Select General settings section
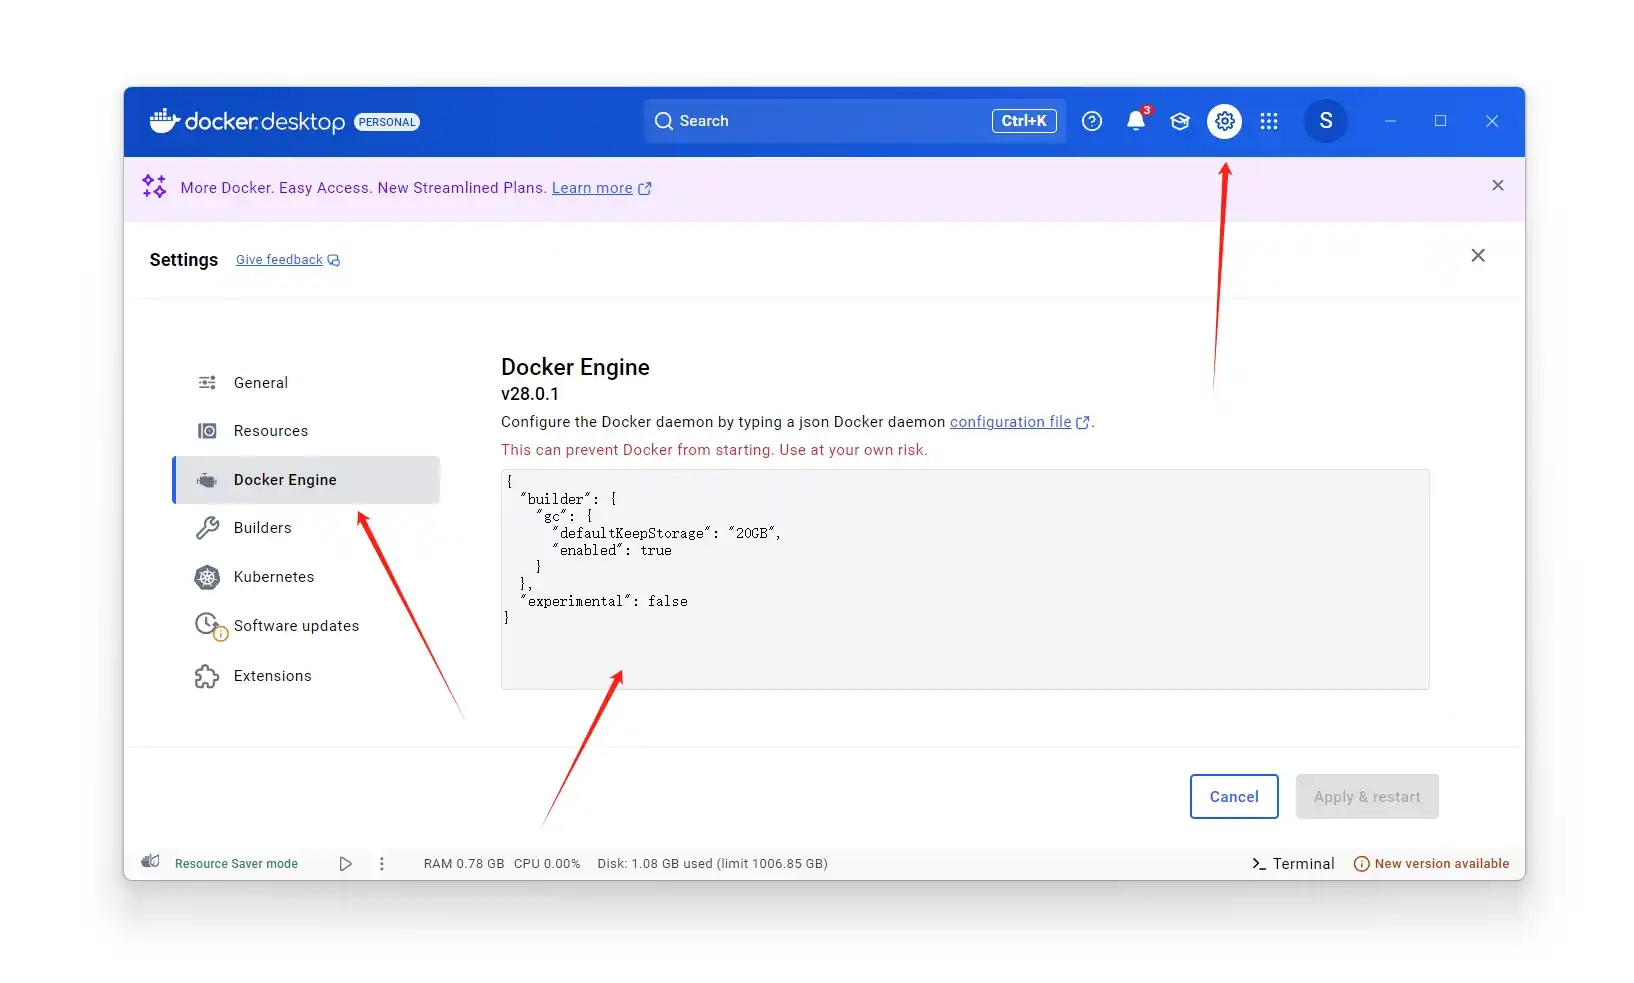The image size is (1634, 983). point(260,383)
